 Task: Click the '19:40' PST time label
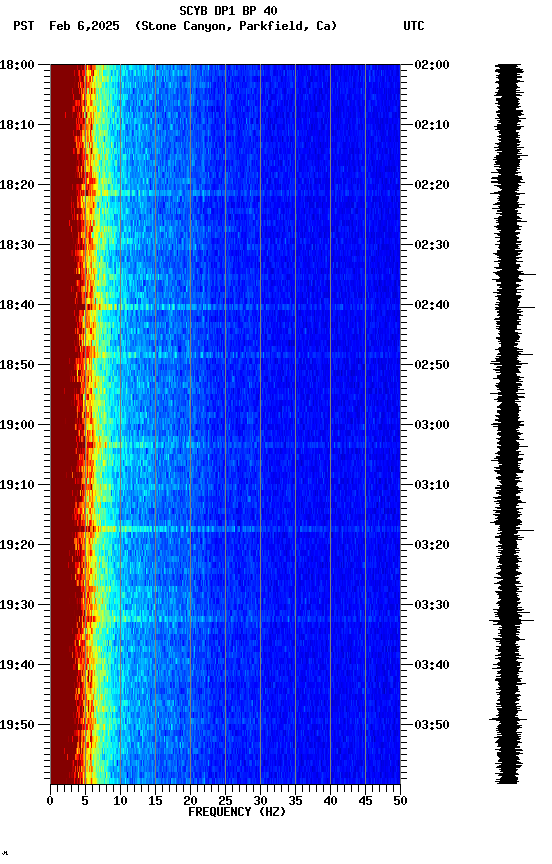point(17,665)
